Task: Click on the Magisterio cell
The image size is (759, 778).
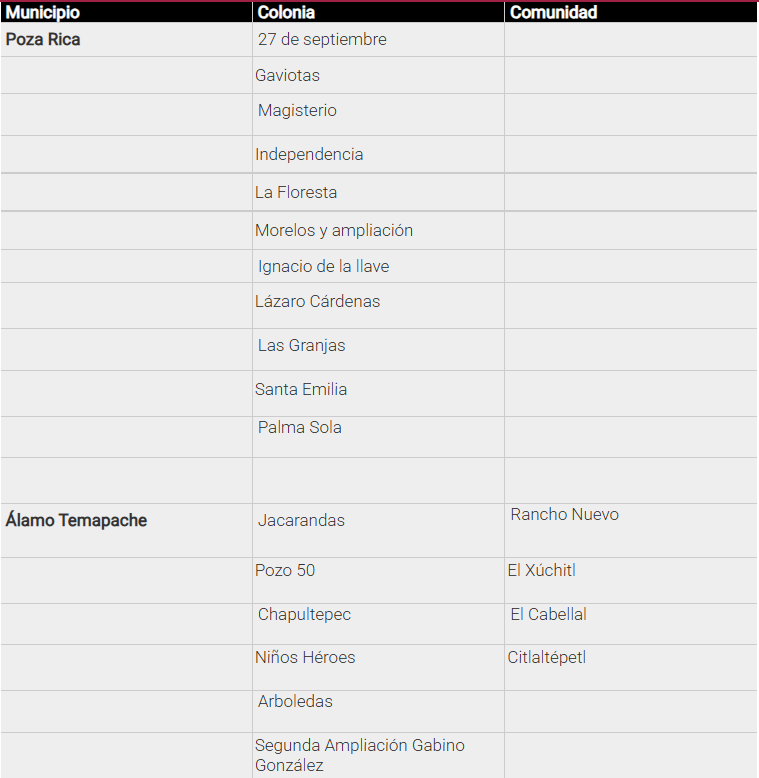Action: click(297, 111)
